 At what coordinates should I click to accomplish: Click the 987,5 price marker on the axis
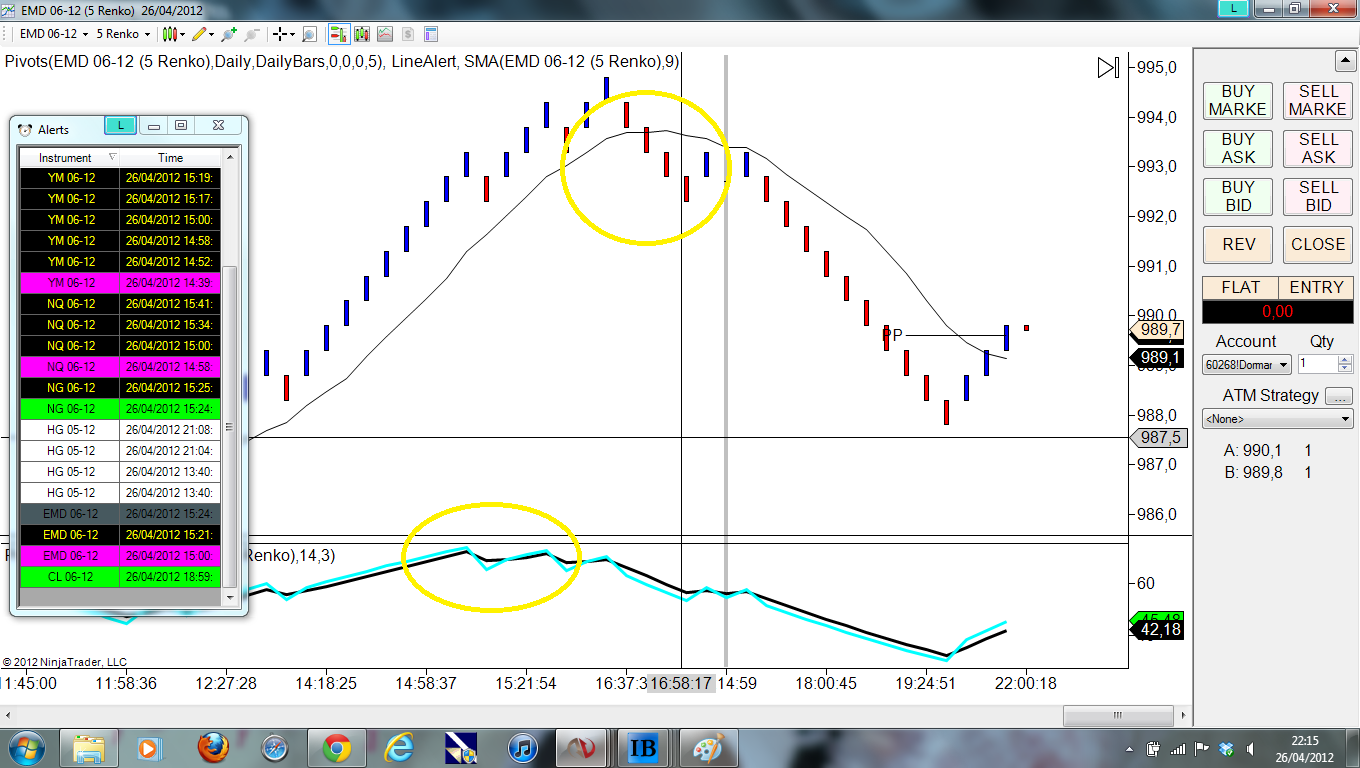pyautogui.click(x=1157, y=437)
